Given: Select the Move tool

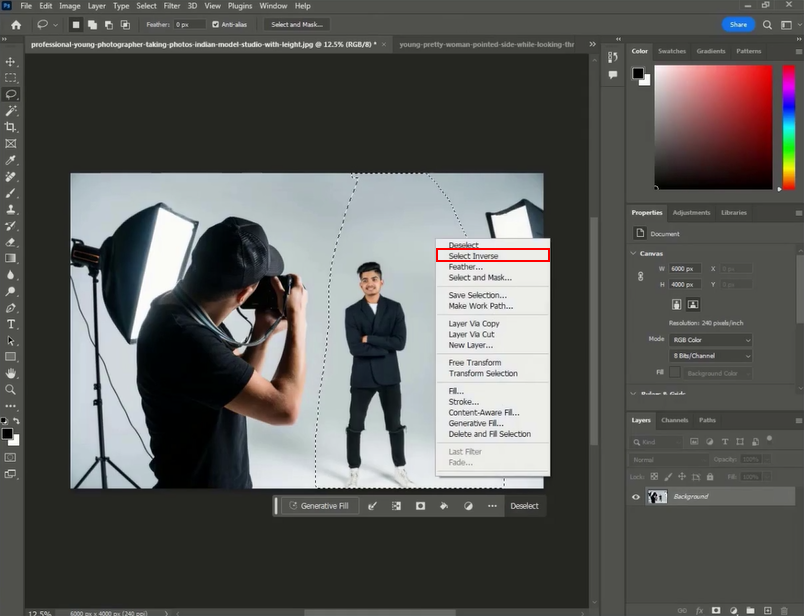Looking at the screenshot, I should pyautogui.click(x=10, y=62).
